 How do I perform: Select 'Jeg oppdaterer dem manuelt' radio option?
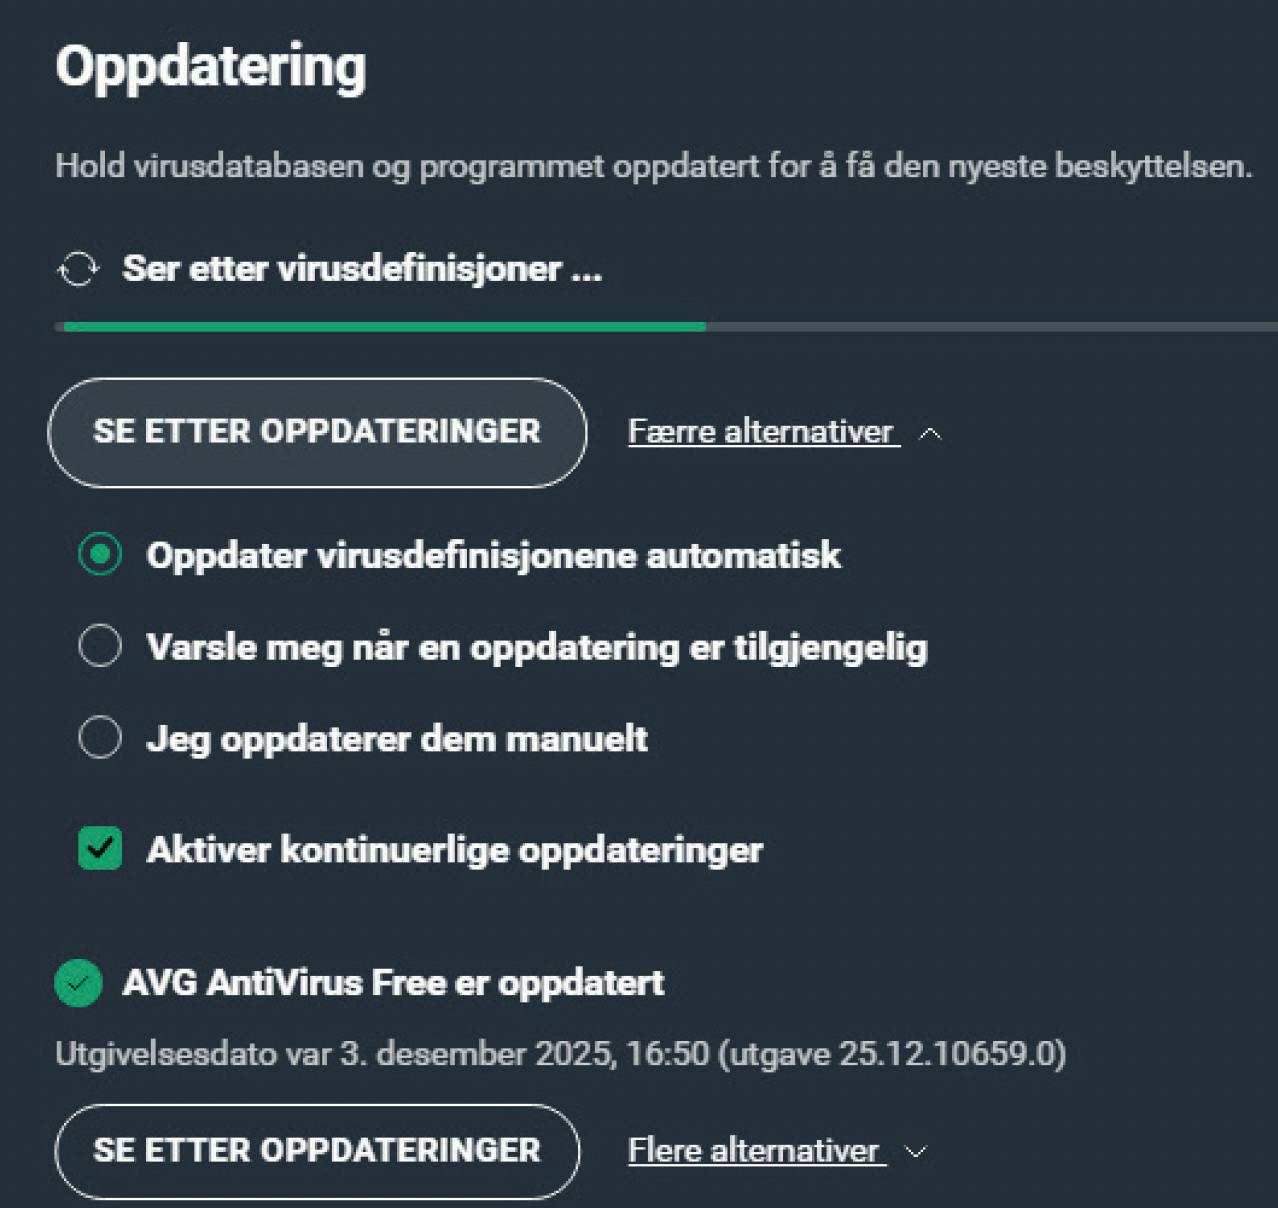[100, 738]
